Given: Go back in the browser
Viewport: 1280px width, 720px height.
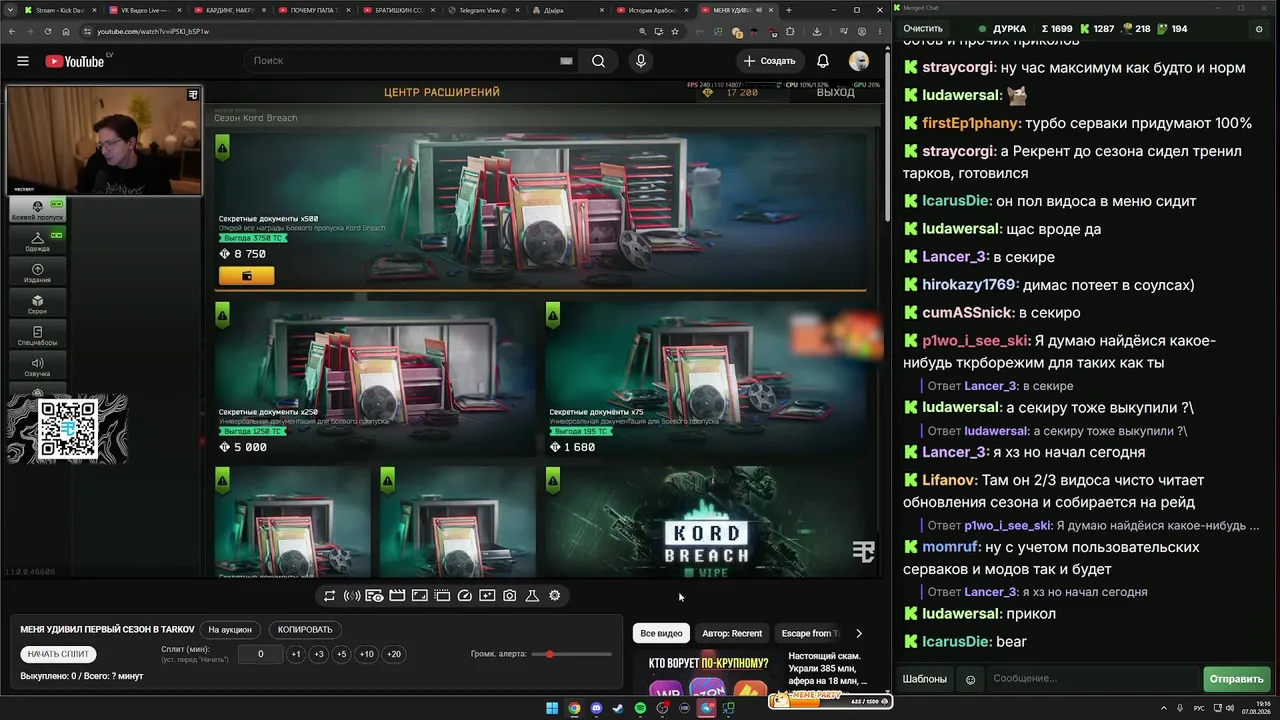Looking at the screenshot, I should [x=12, y=31].
